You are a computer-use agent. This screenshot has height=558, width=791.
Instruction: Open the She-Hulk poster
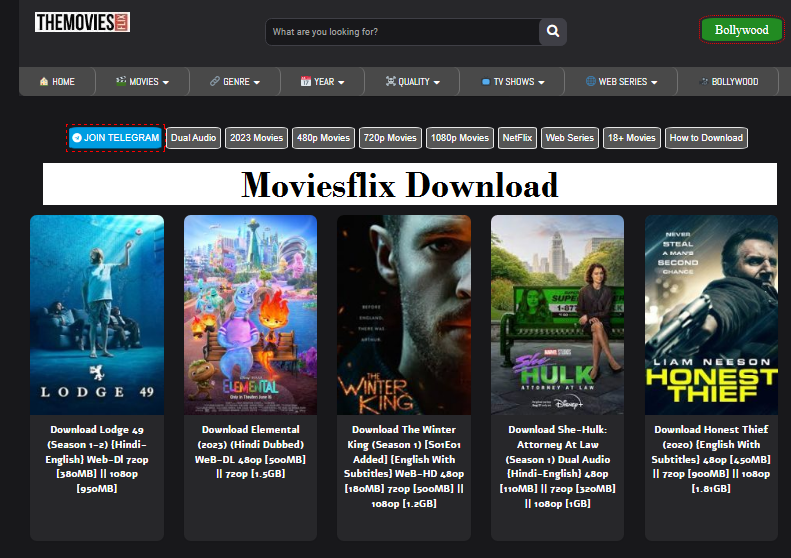(557, 315)
